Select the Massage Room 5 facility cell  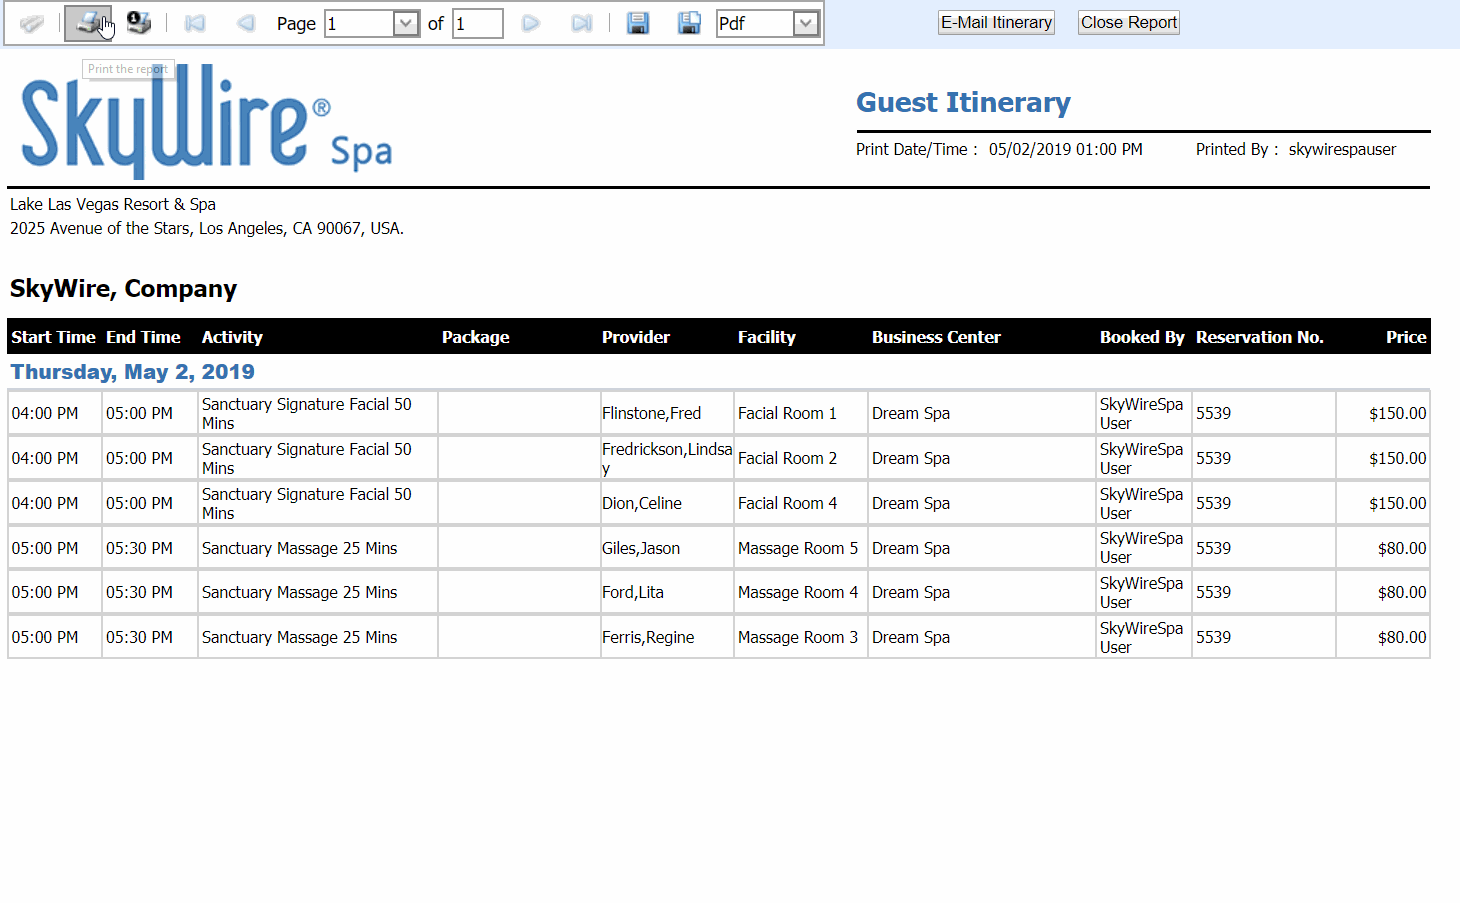(797, 548)
